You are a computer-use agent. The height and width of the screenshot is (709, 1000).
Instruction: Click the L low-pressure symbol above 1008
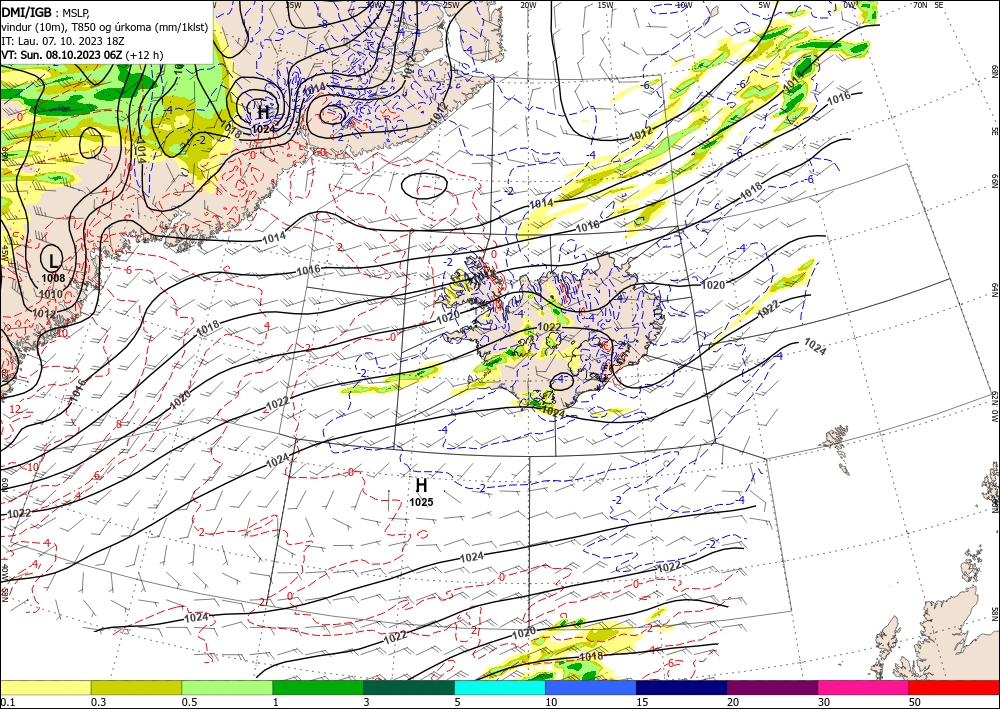coord(52,261)
